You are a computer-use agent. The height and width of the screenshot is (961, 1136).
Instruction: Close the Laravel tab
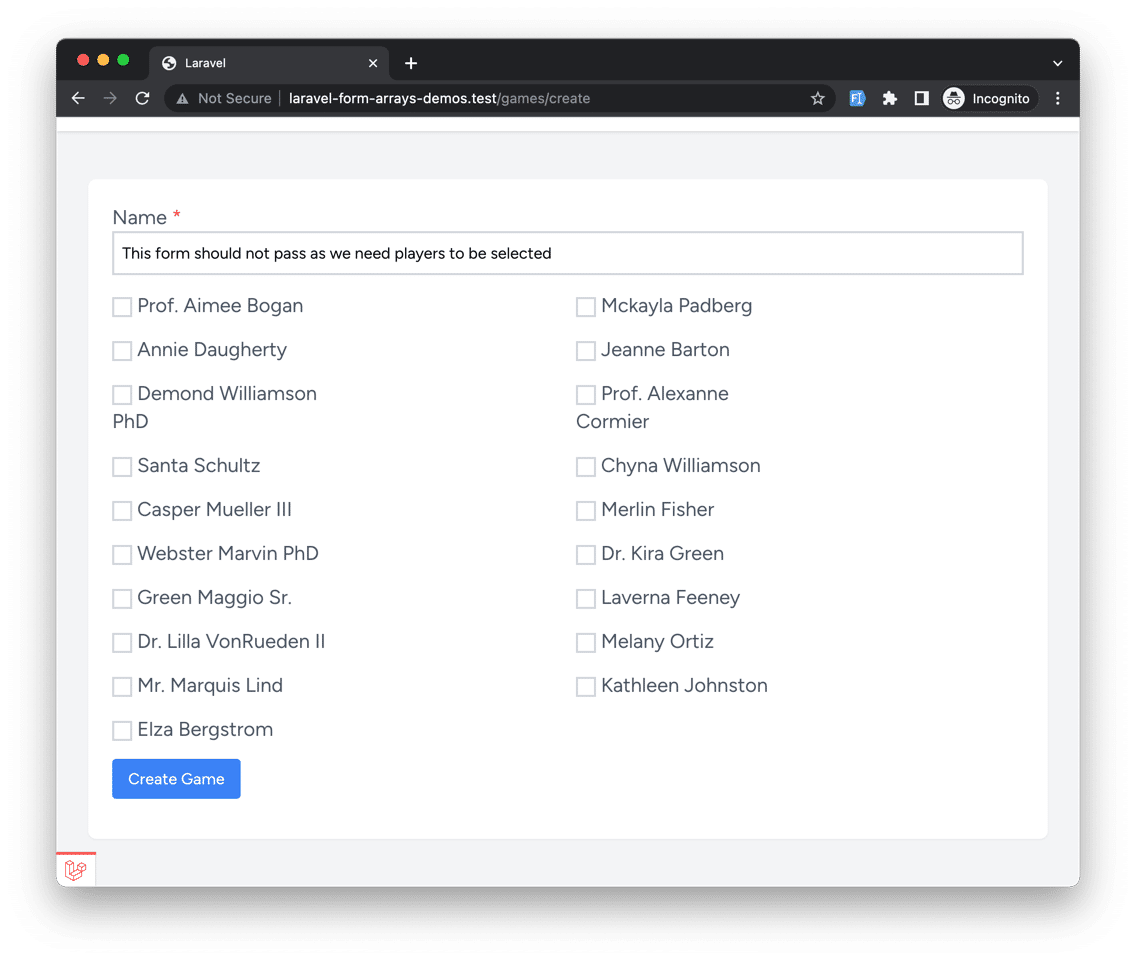[x=373, y=63]
